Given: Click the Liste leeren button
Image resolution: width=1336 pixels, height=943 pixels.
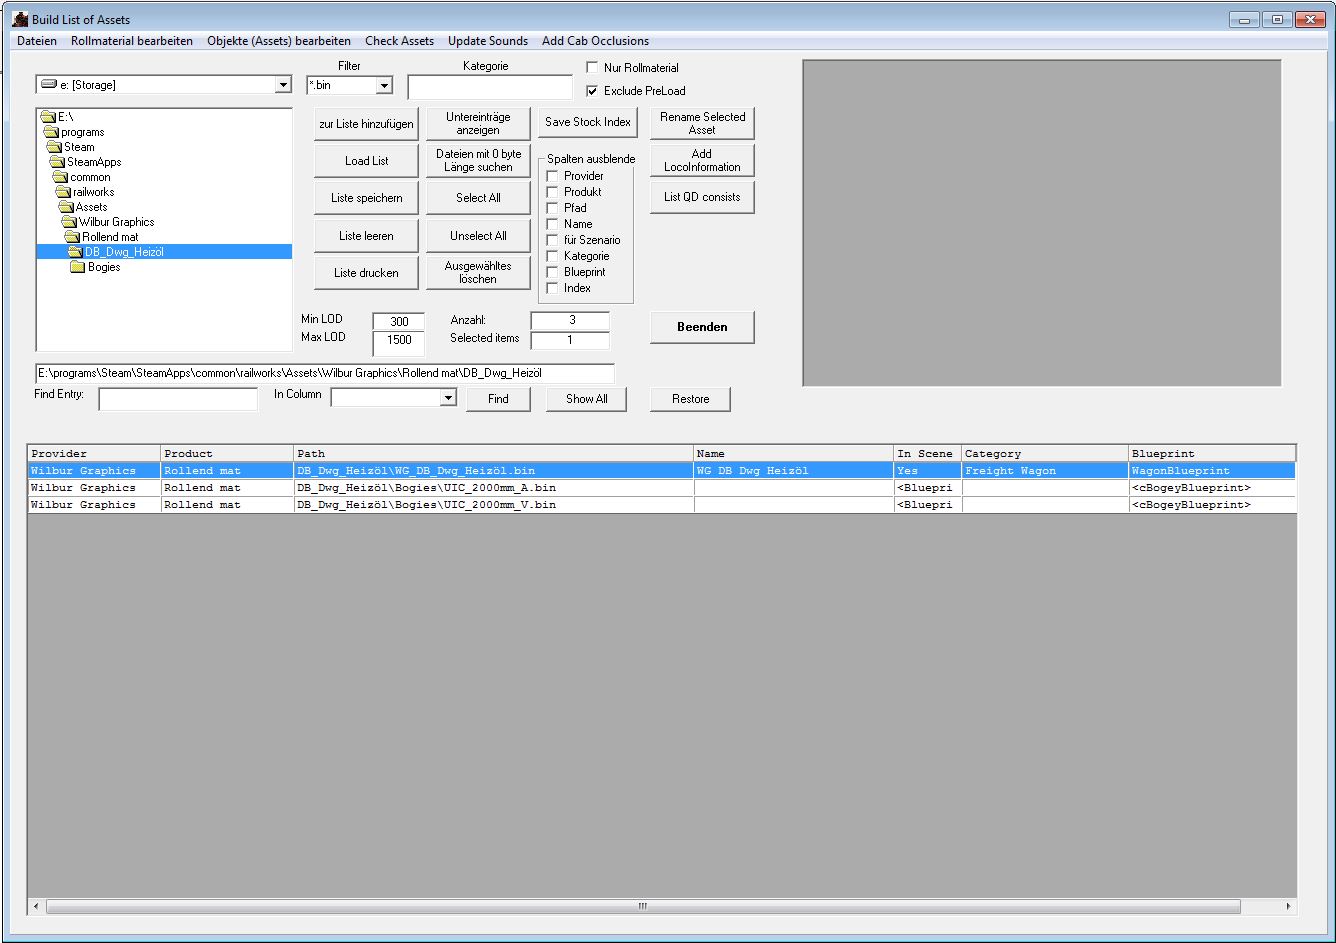Looking at the screenshot, I should click(x=366, y=236).
